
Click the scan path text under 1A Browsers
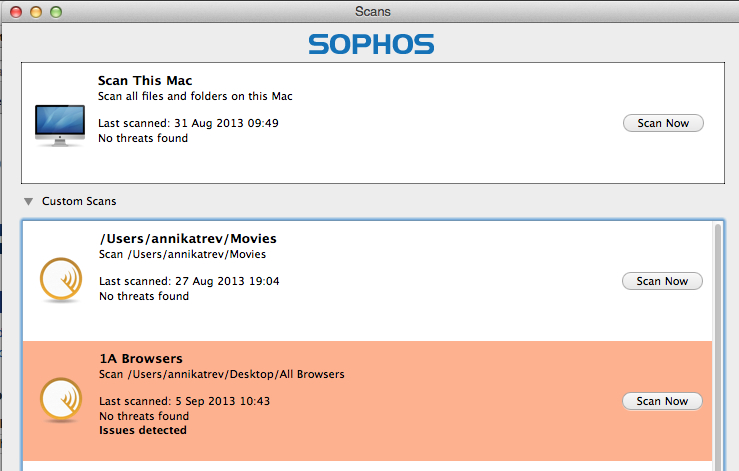click(221, 374)
